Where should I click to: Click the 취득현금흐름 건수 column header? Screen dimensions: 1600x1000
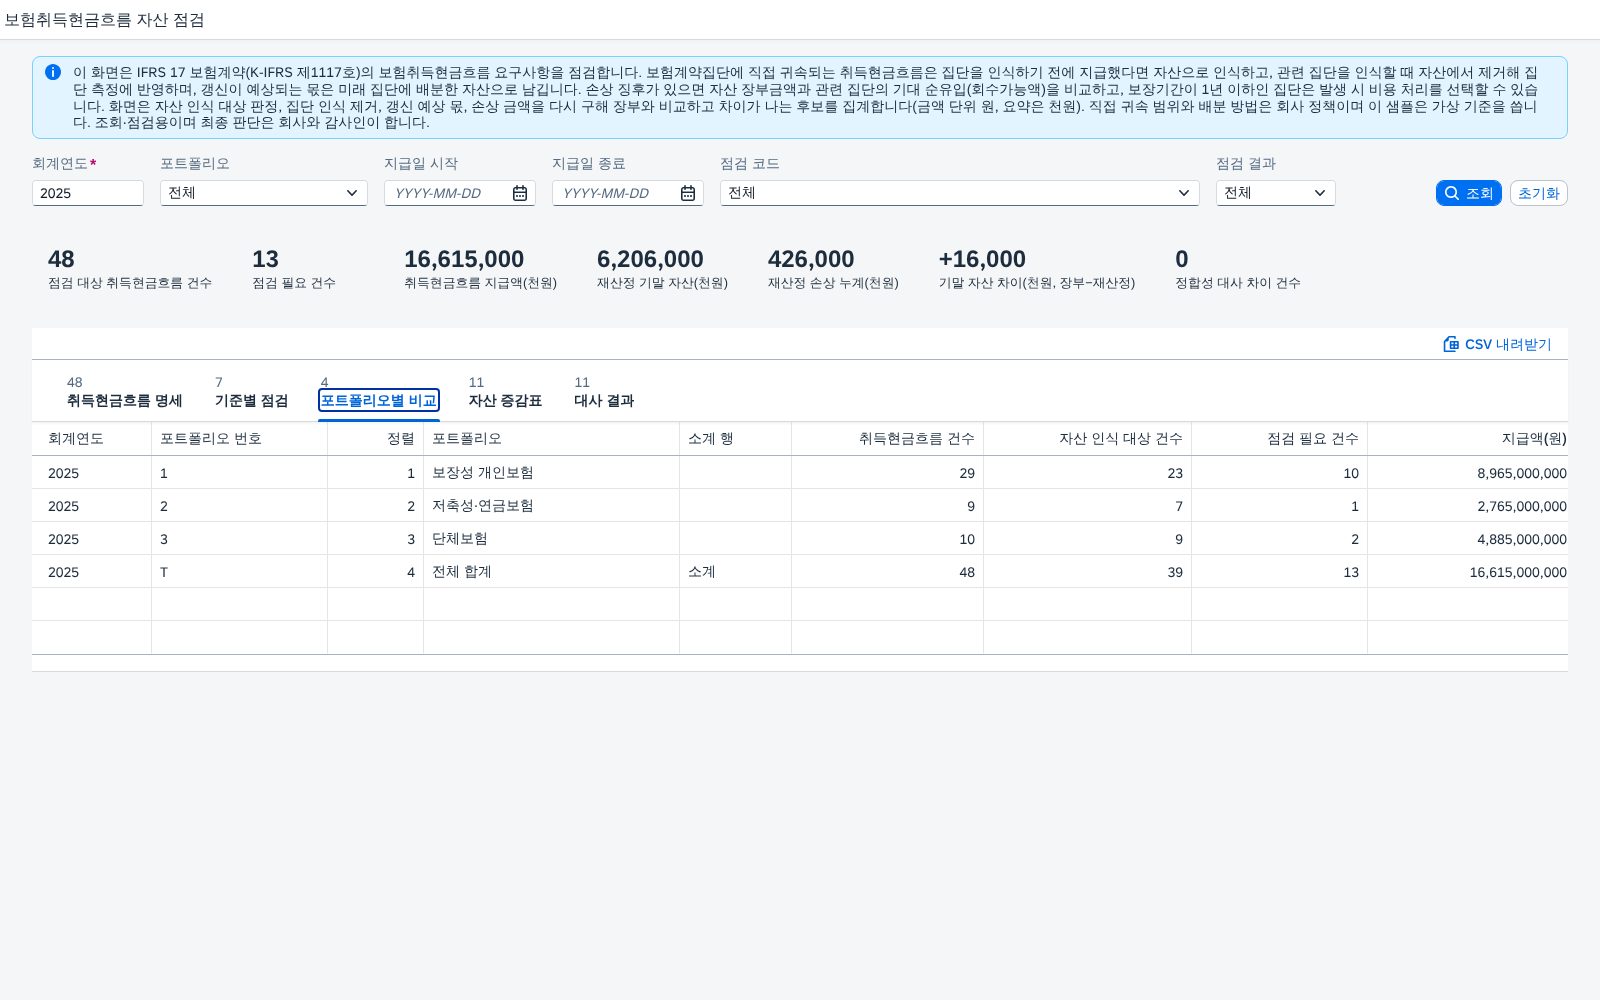coord(888,439)
